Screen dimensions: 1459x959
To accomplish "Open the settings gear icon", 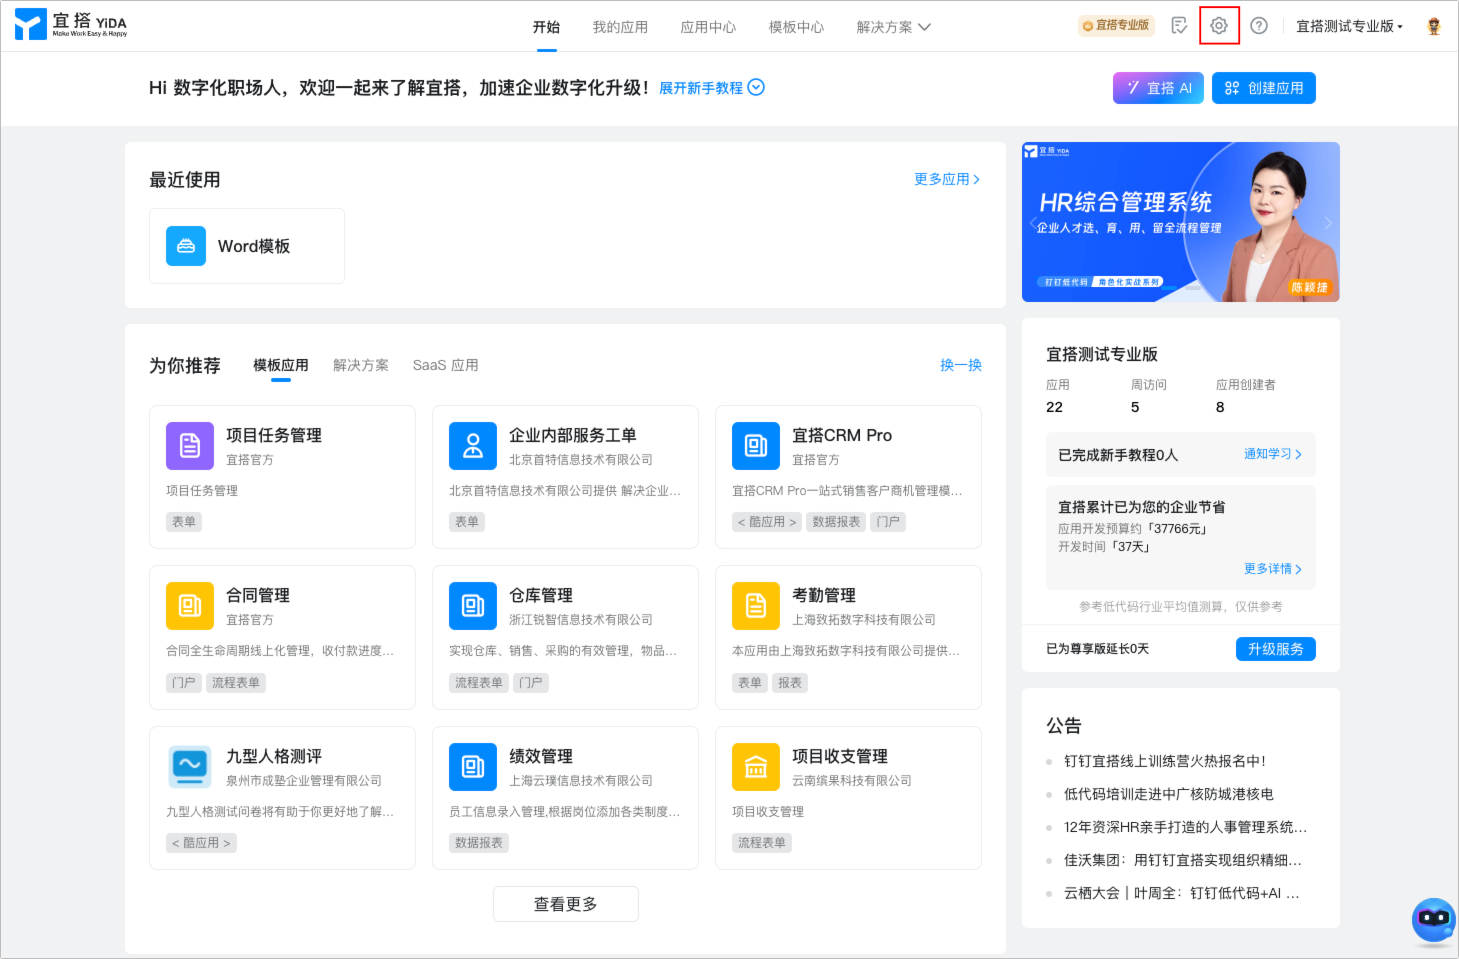I will (1219, 26).
